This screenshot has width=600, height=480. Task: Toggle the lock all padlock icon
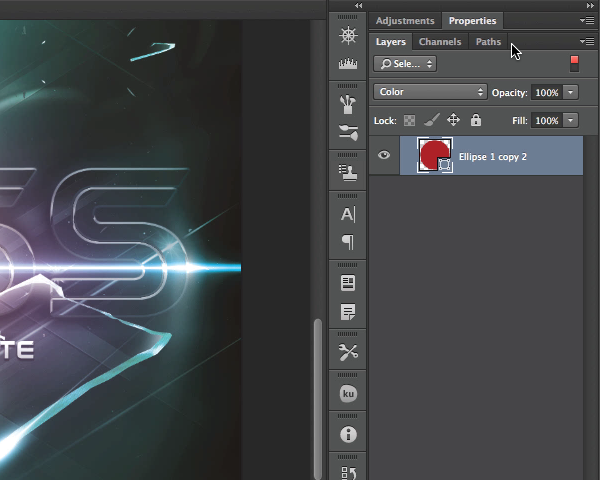[475, 120]
